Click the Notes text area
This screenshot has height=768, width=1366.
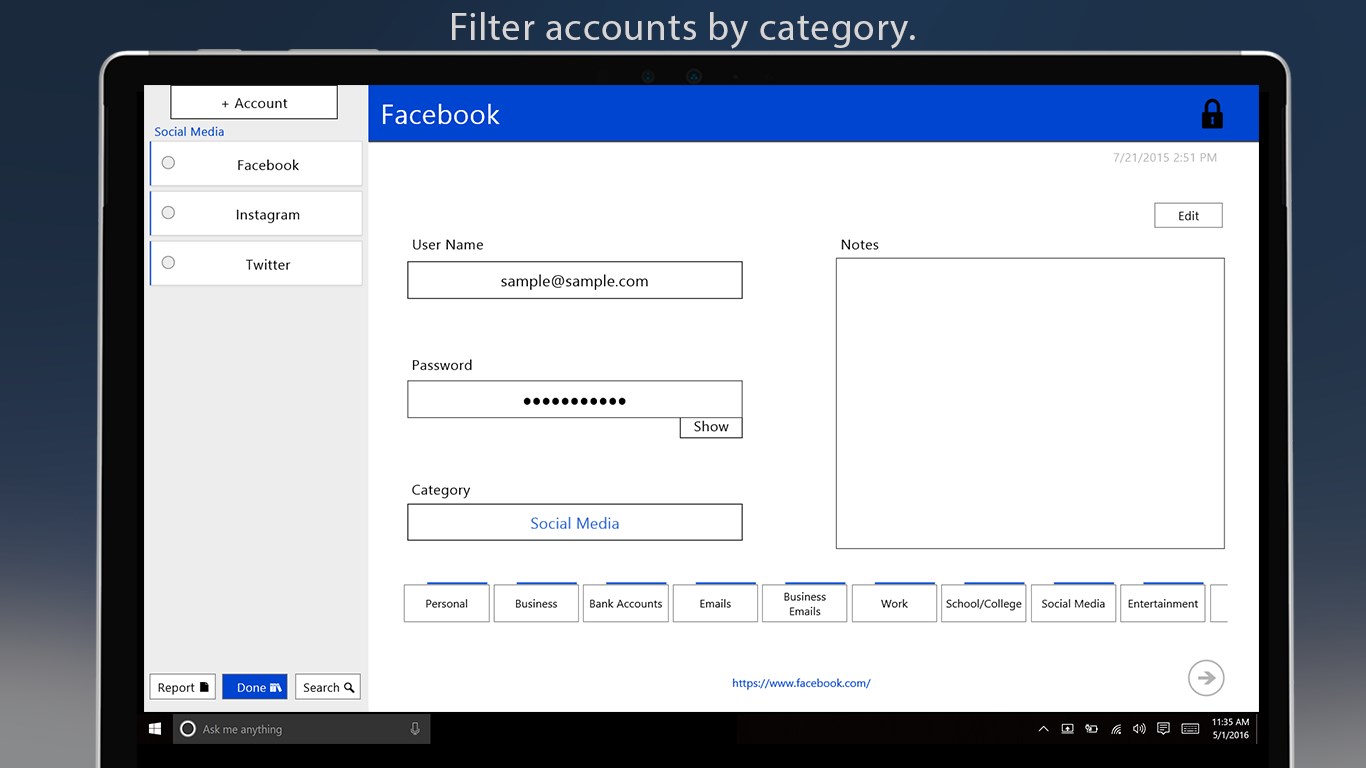coord(1030,403)
